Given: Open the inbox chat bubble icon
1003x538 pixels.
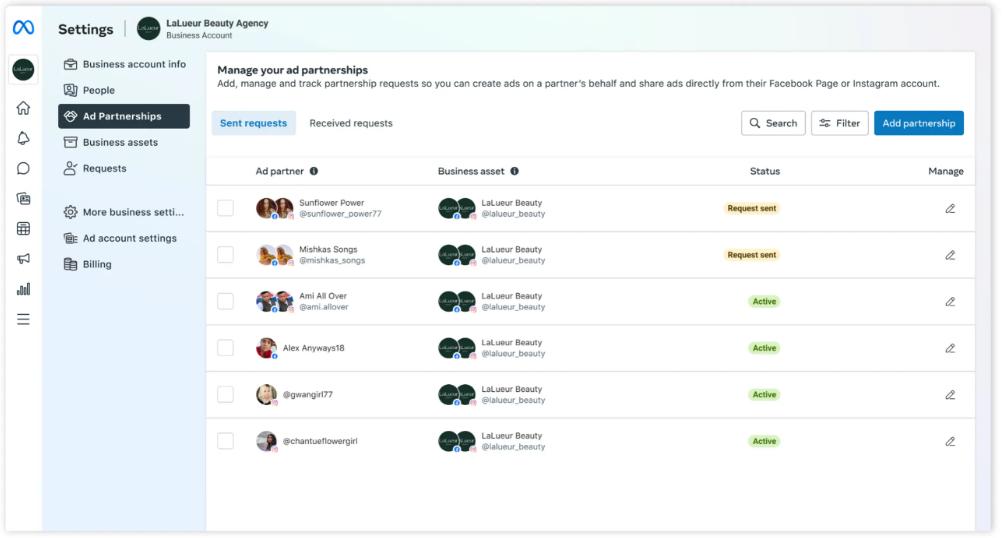Looking at the screenshot, I should point(23,168).
